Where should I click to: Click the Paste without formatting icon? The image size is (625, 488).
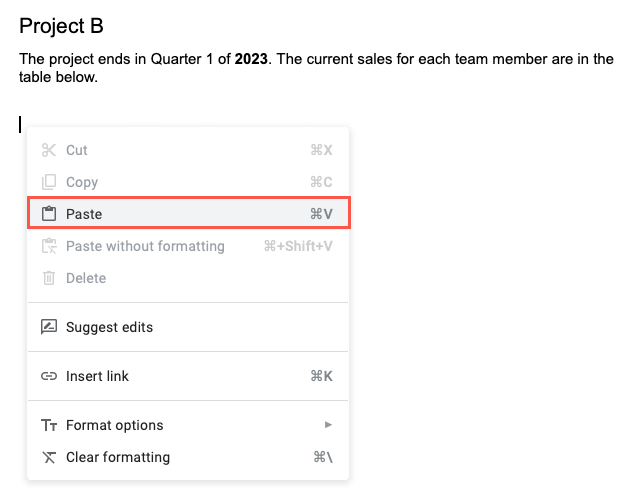(x=48, y=246)
